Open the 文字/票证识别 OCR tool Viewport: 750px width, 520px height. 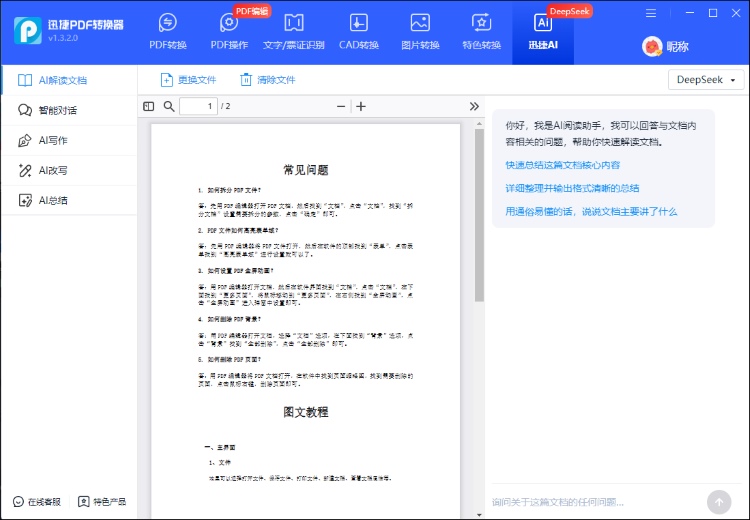(x=294, y=32)
